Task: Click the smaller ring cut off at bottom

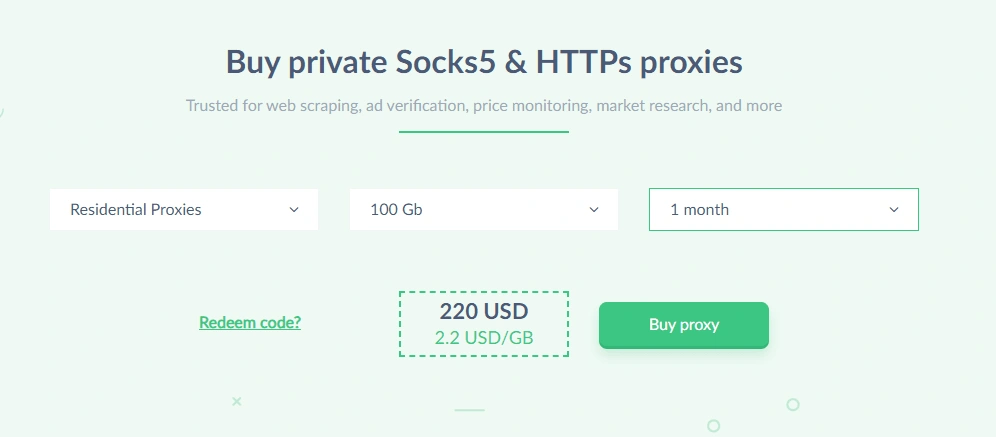Action: (713, 426)
